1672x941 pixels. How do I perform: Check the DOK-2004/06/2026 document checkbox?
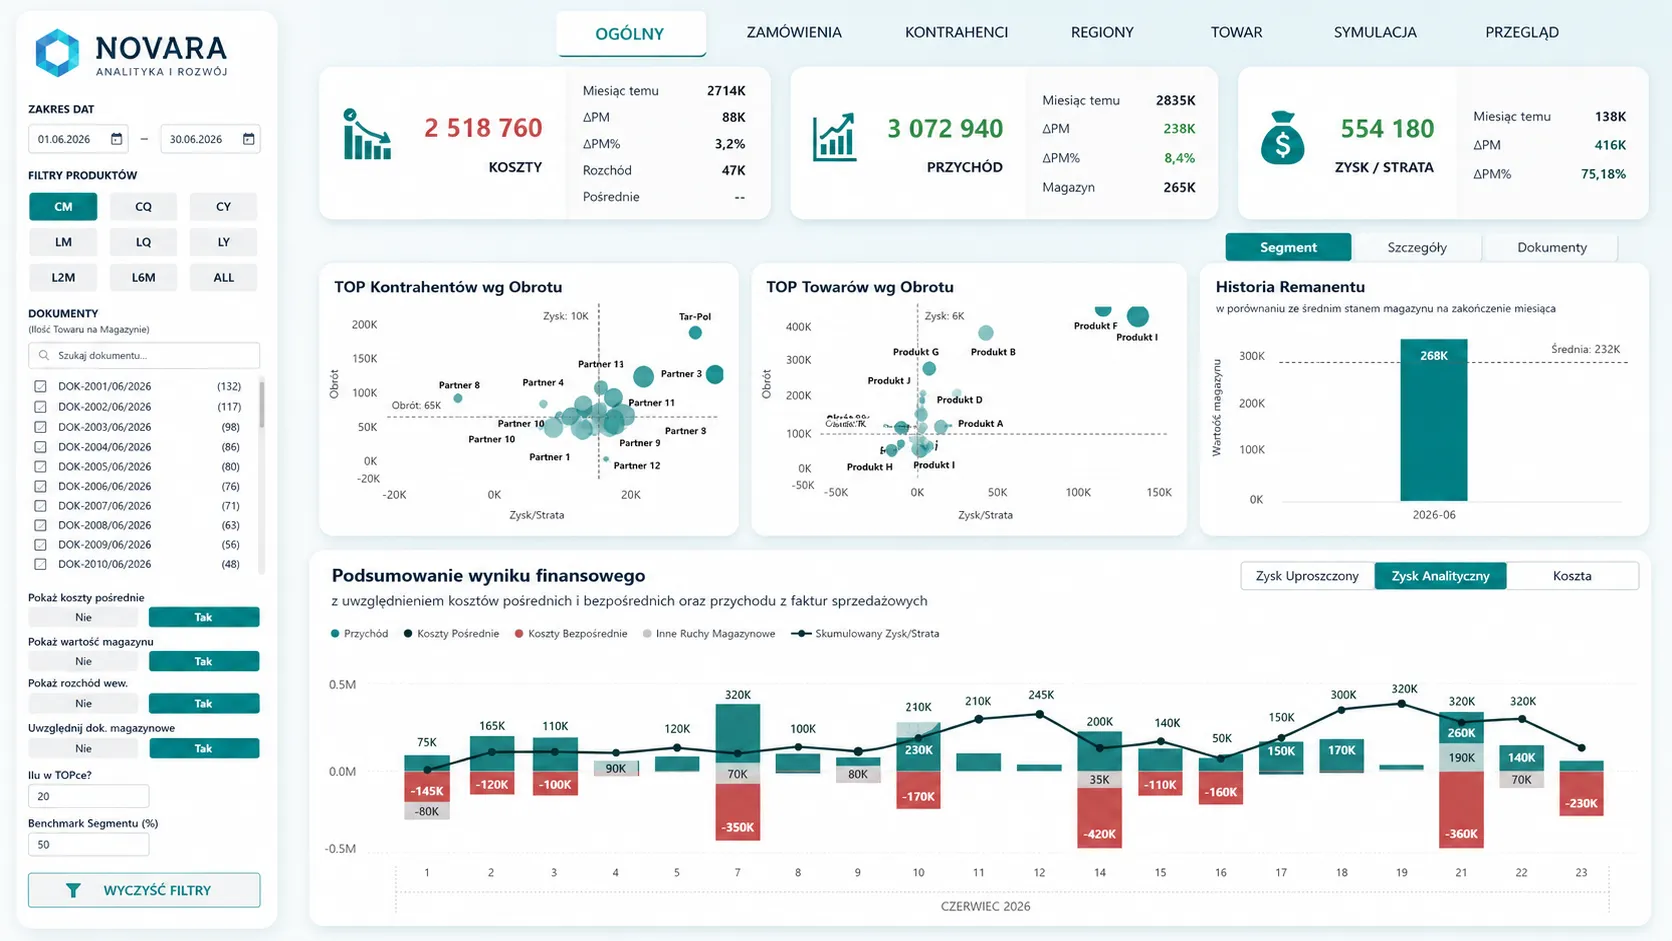[x=40, y=447]
